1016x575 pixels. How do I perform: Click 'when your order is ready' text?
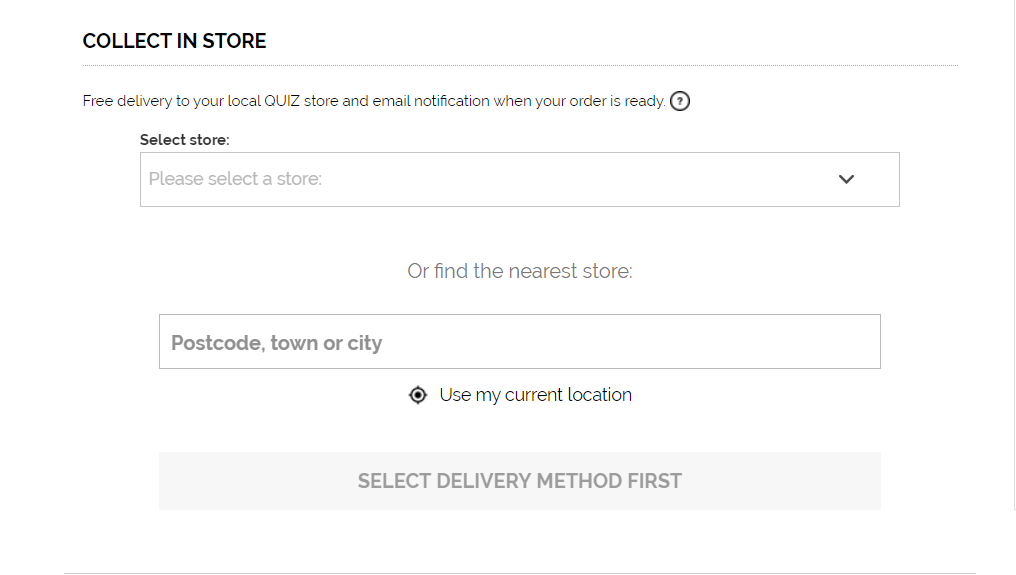click(579, 101)
